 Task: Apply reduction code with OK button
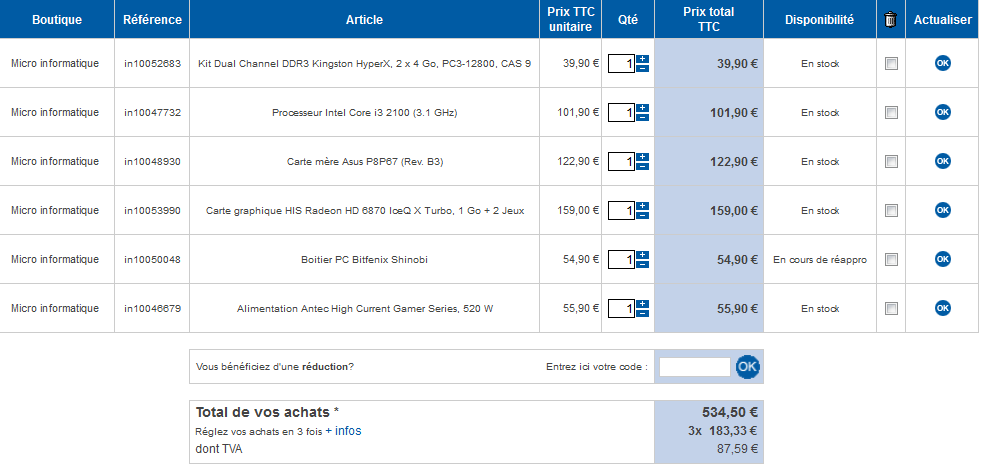(x=747, y=367)
